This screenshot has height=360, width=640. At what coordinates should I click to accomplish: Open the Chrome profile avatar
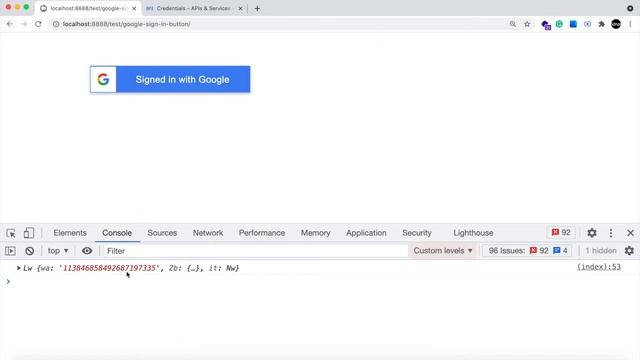(616, 24)
